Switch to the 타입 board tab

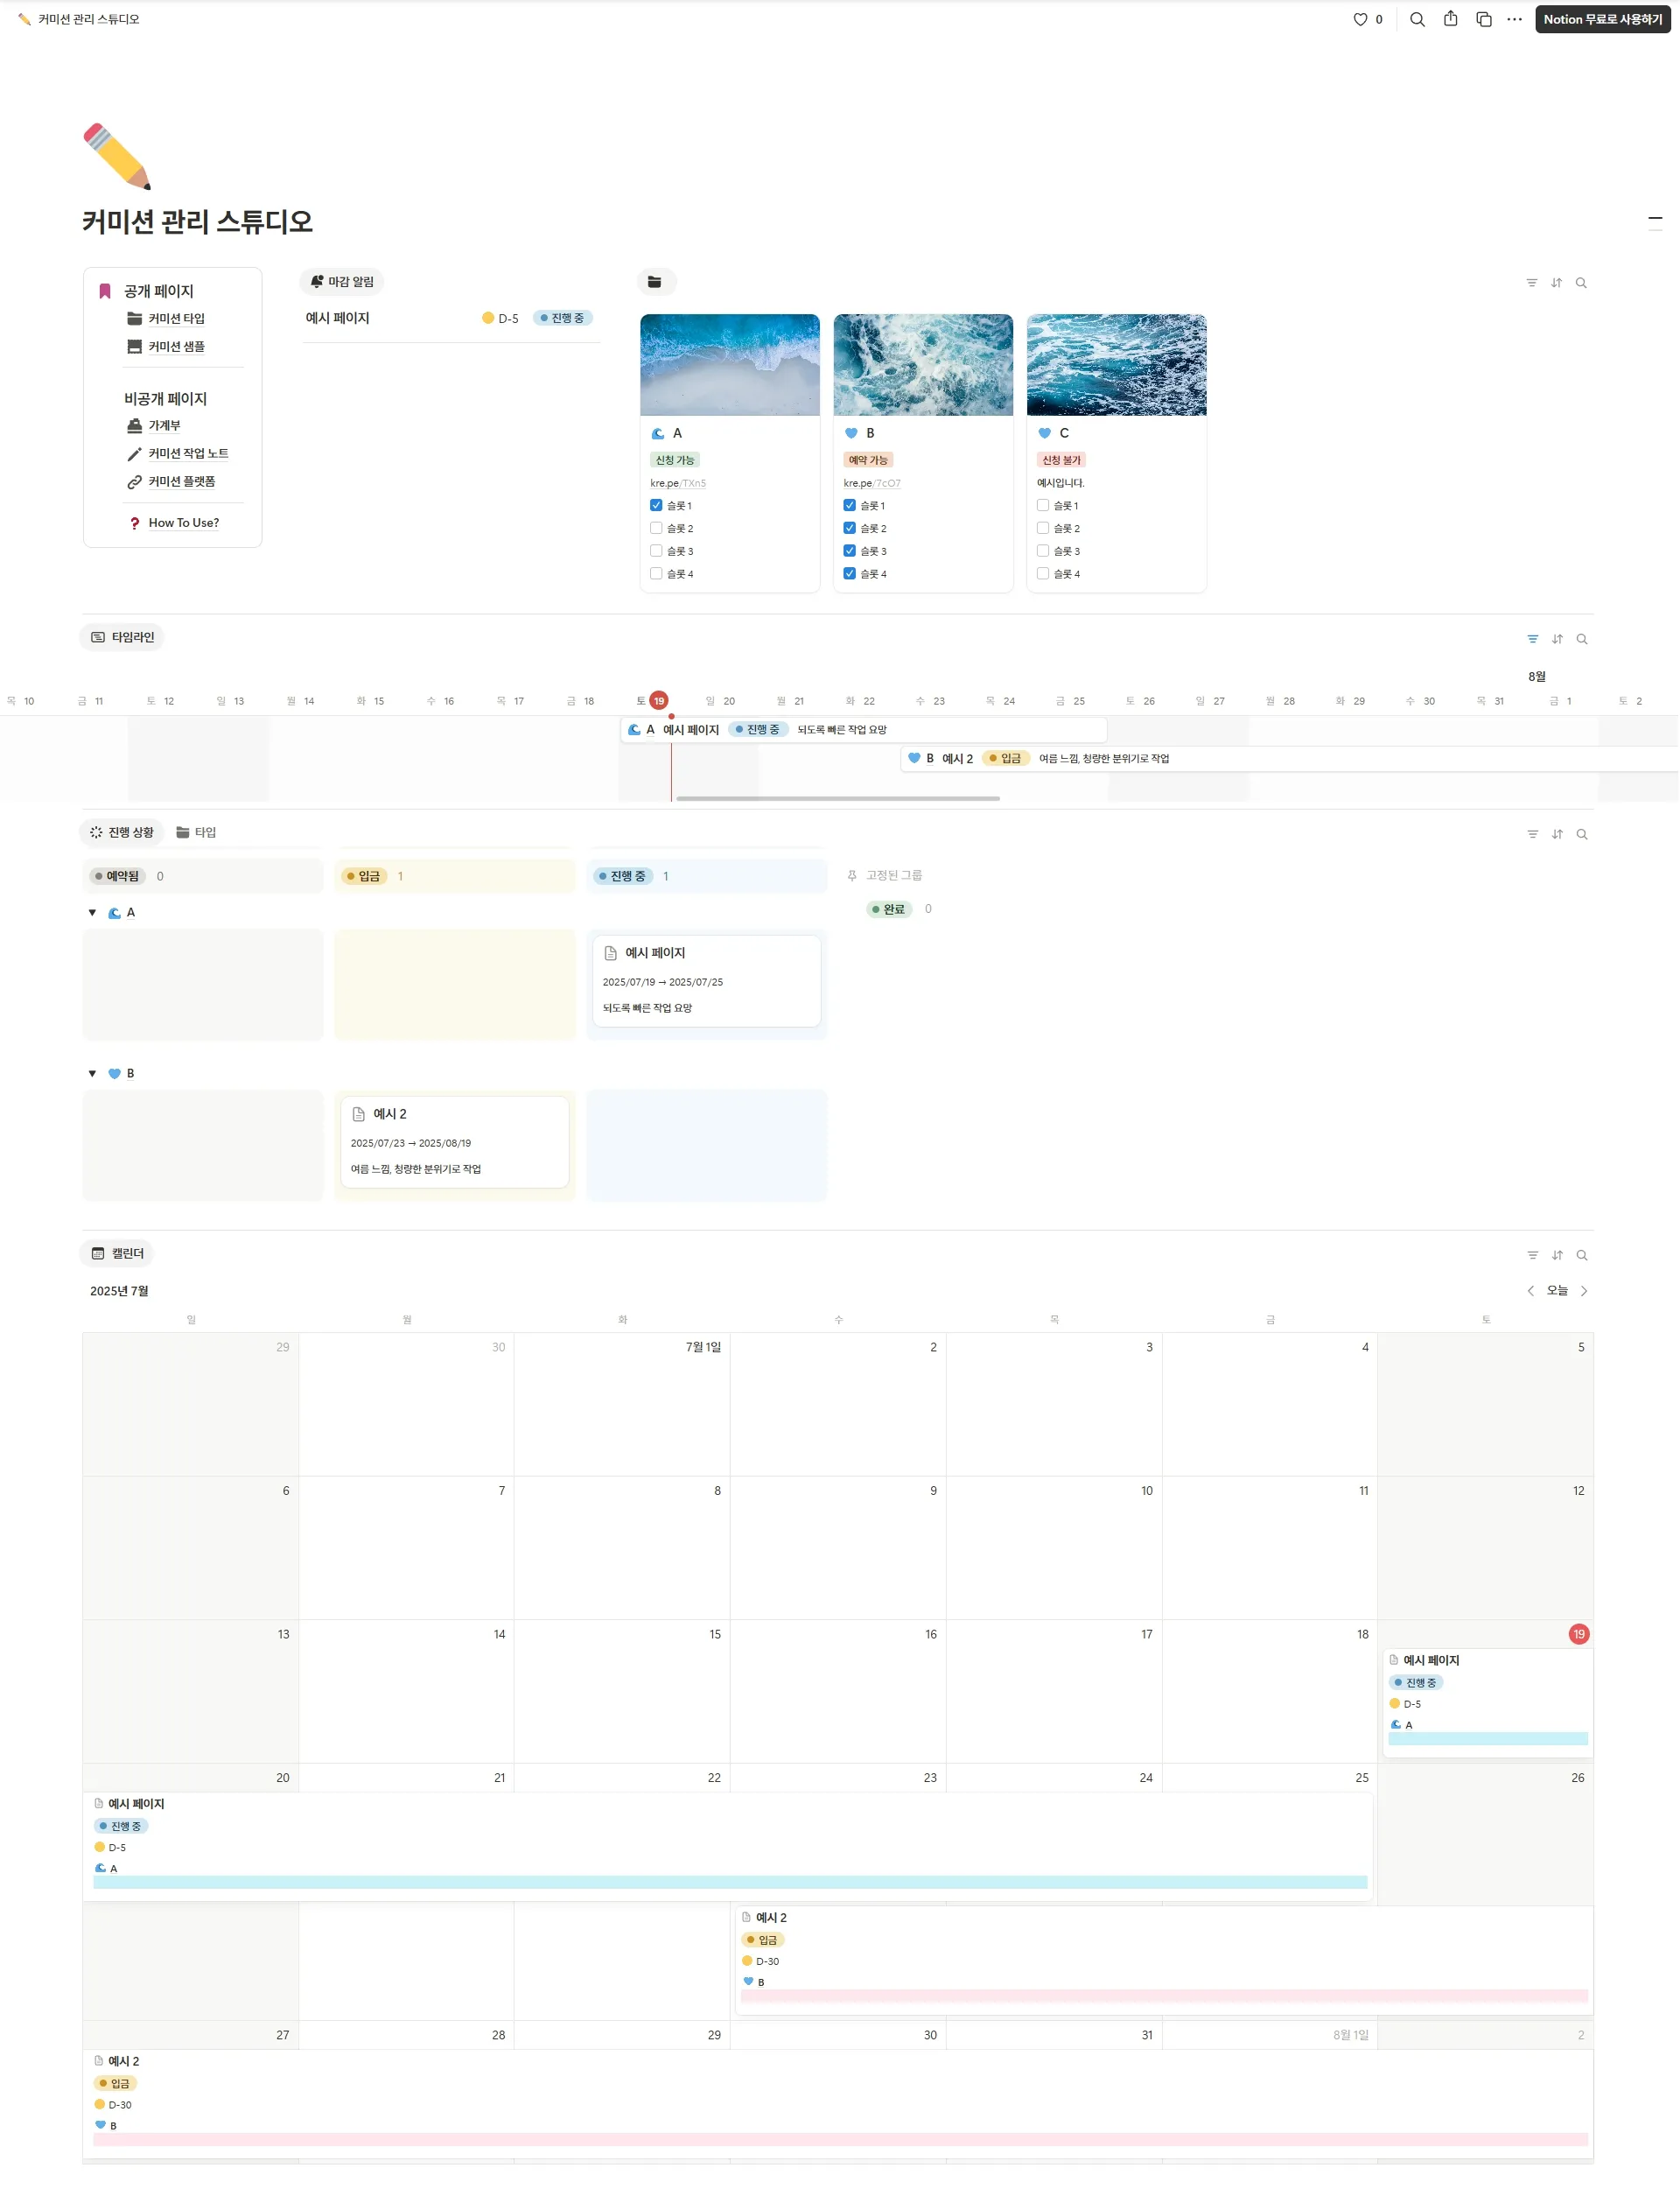(196, 832)
